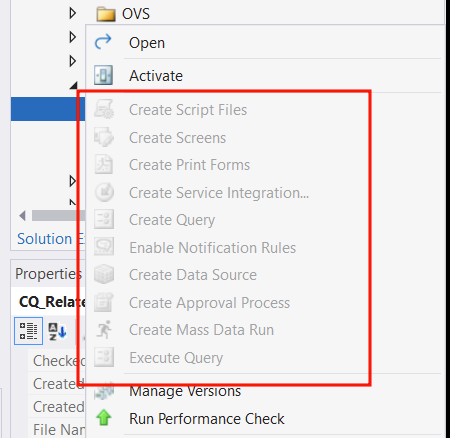
Task: Click the OVS folder icon
Action: (x=106, y=14)
